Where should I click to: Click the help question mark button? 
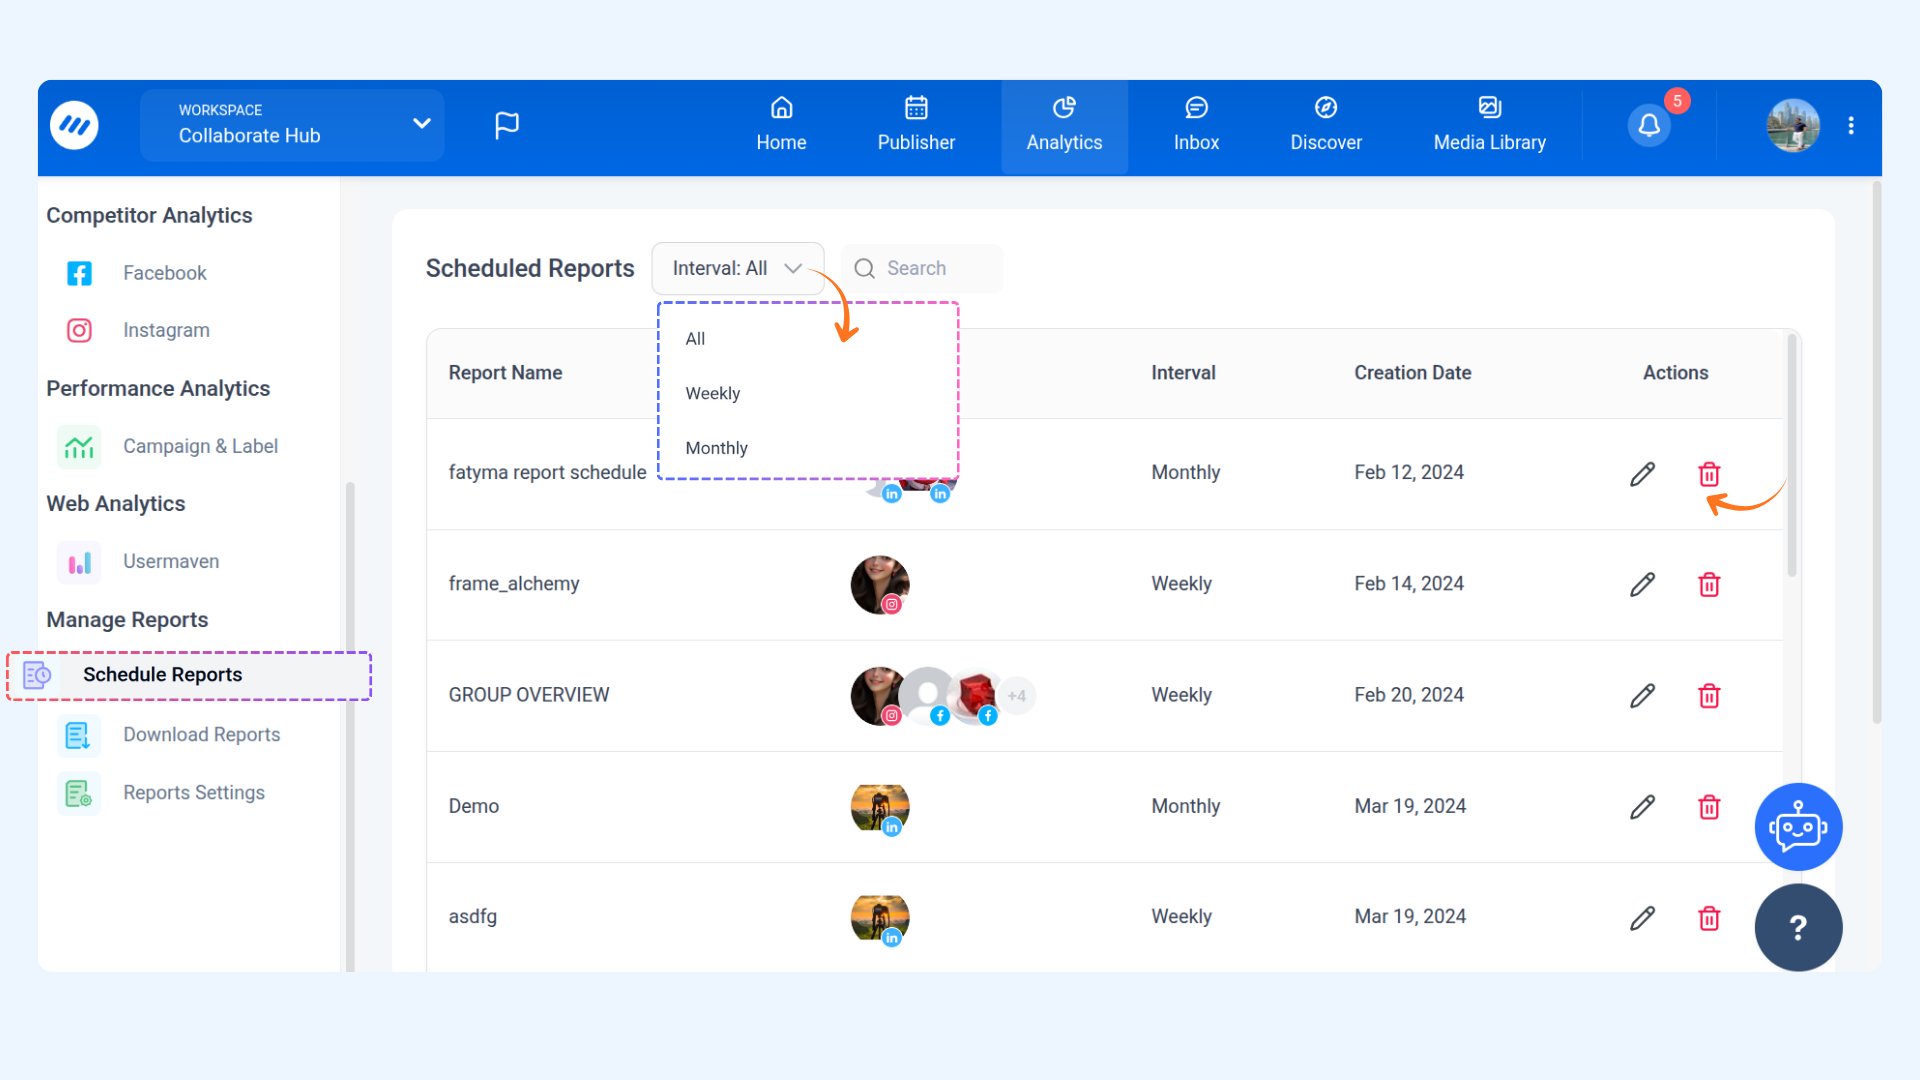click(1798, 927)
